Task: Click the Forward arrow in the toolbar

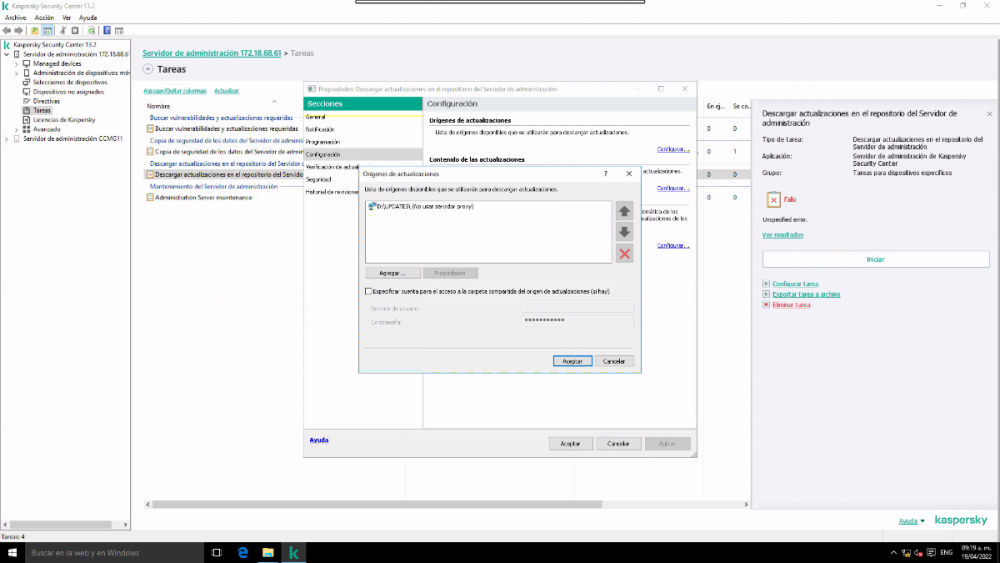Action: point(18,31)
